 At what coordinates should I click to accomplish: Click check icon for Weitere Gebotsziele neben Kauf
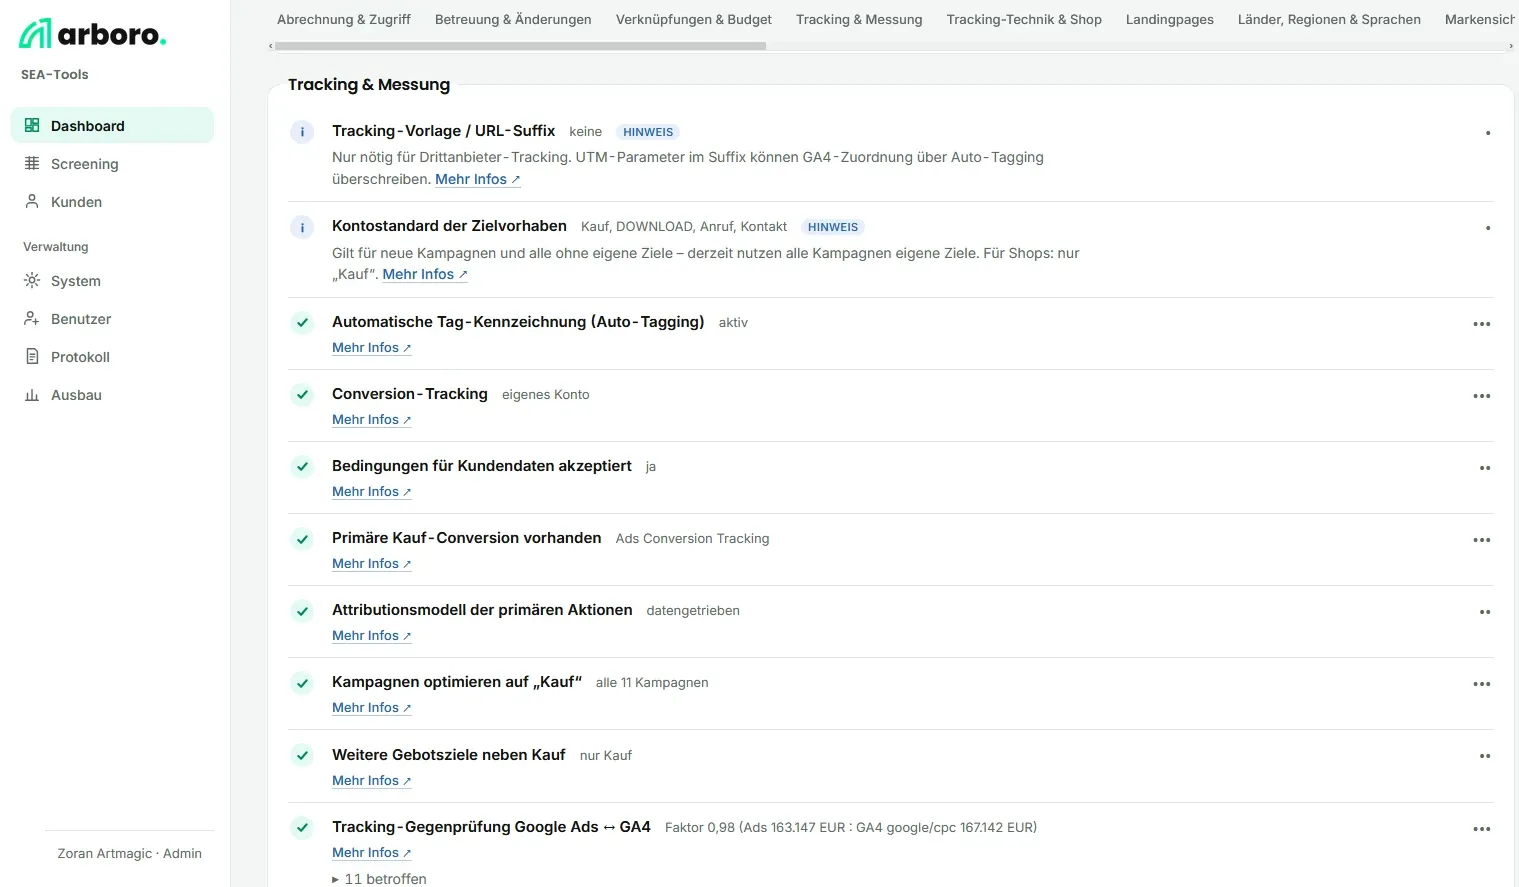click(x=302, y=755)
